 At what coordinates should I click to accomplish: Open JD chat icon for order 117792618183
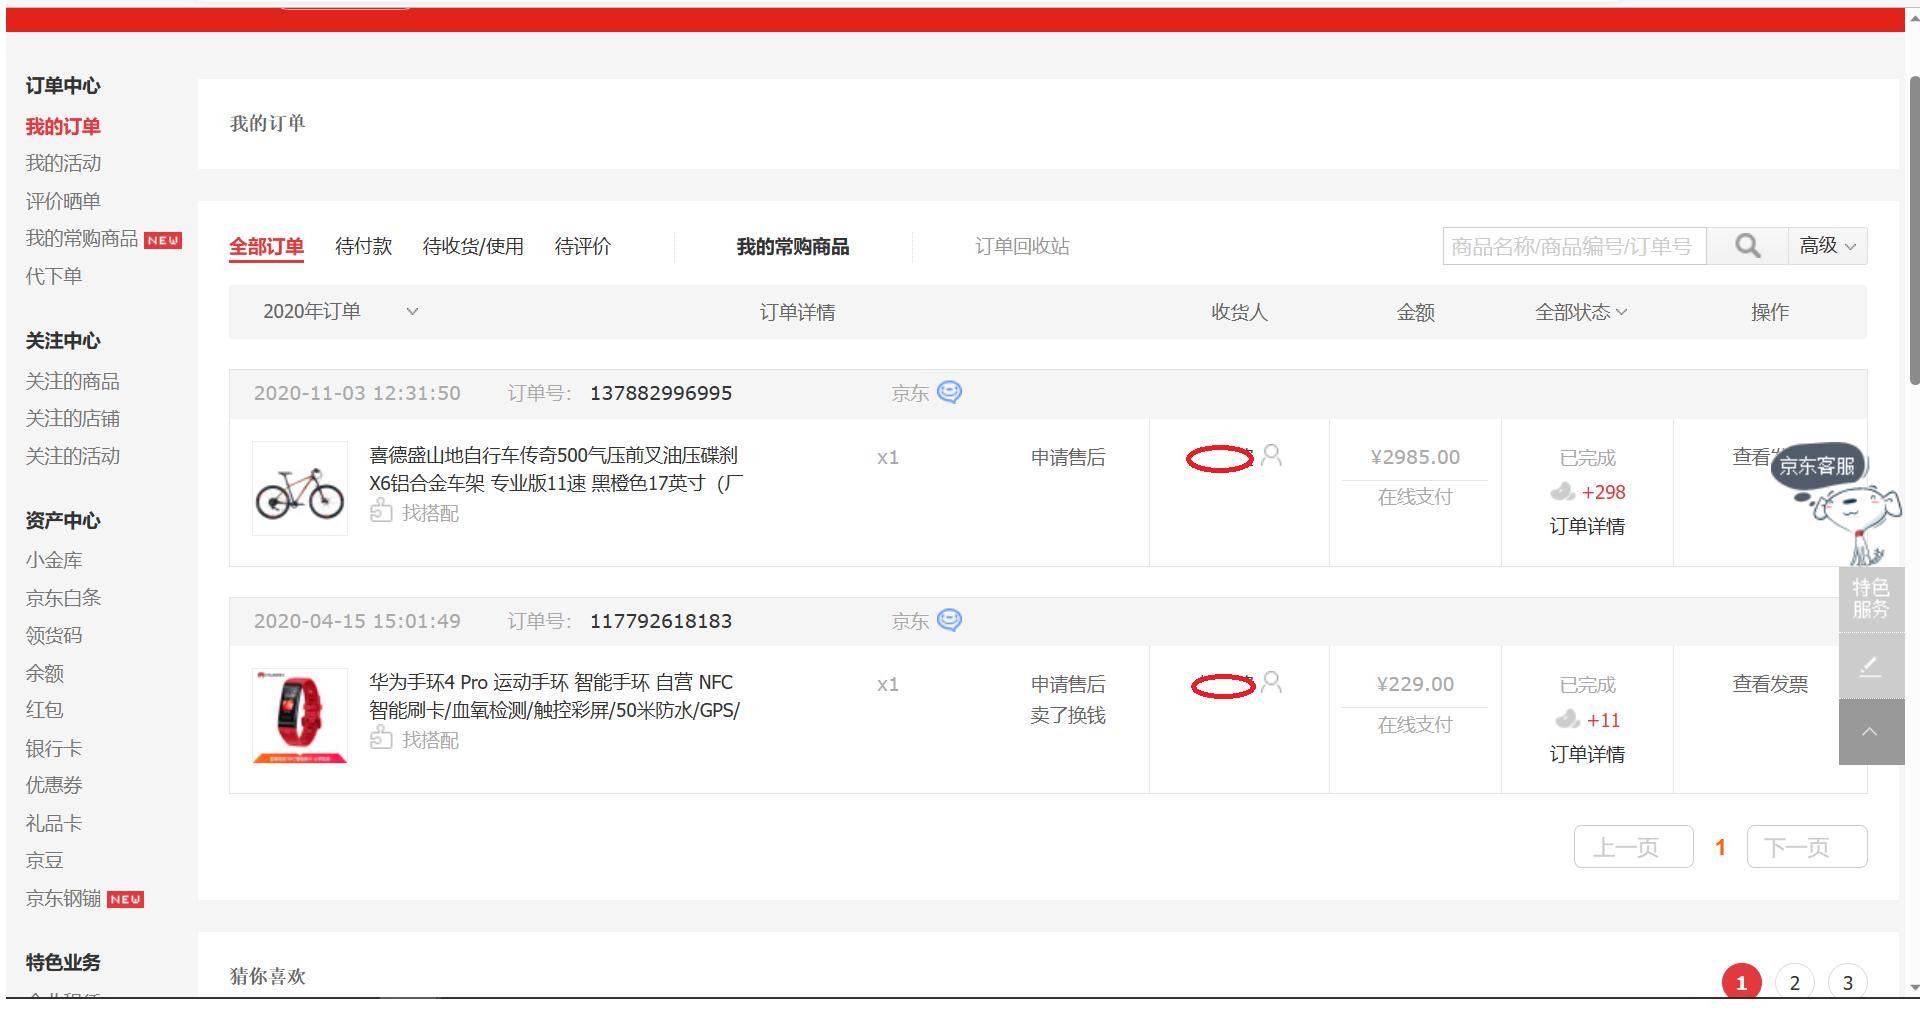[949, 621]
